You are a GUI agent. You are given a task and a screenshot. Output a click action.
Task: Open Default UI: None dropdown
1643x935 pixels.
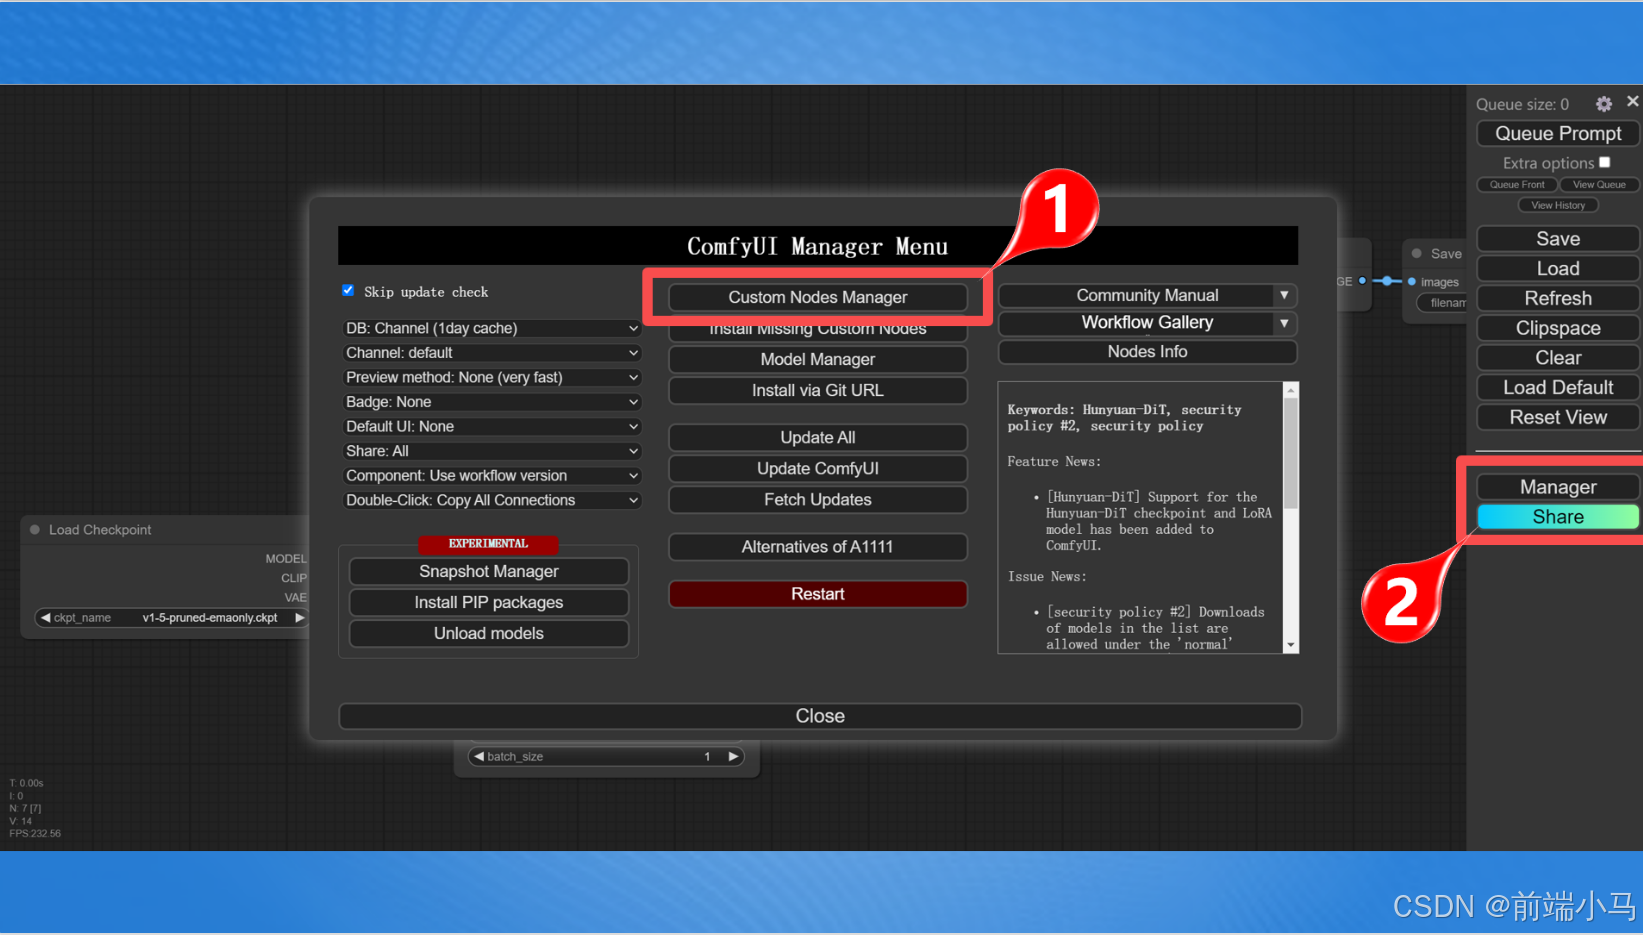click(490, 426)
